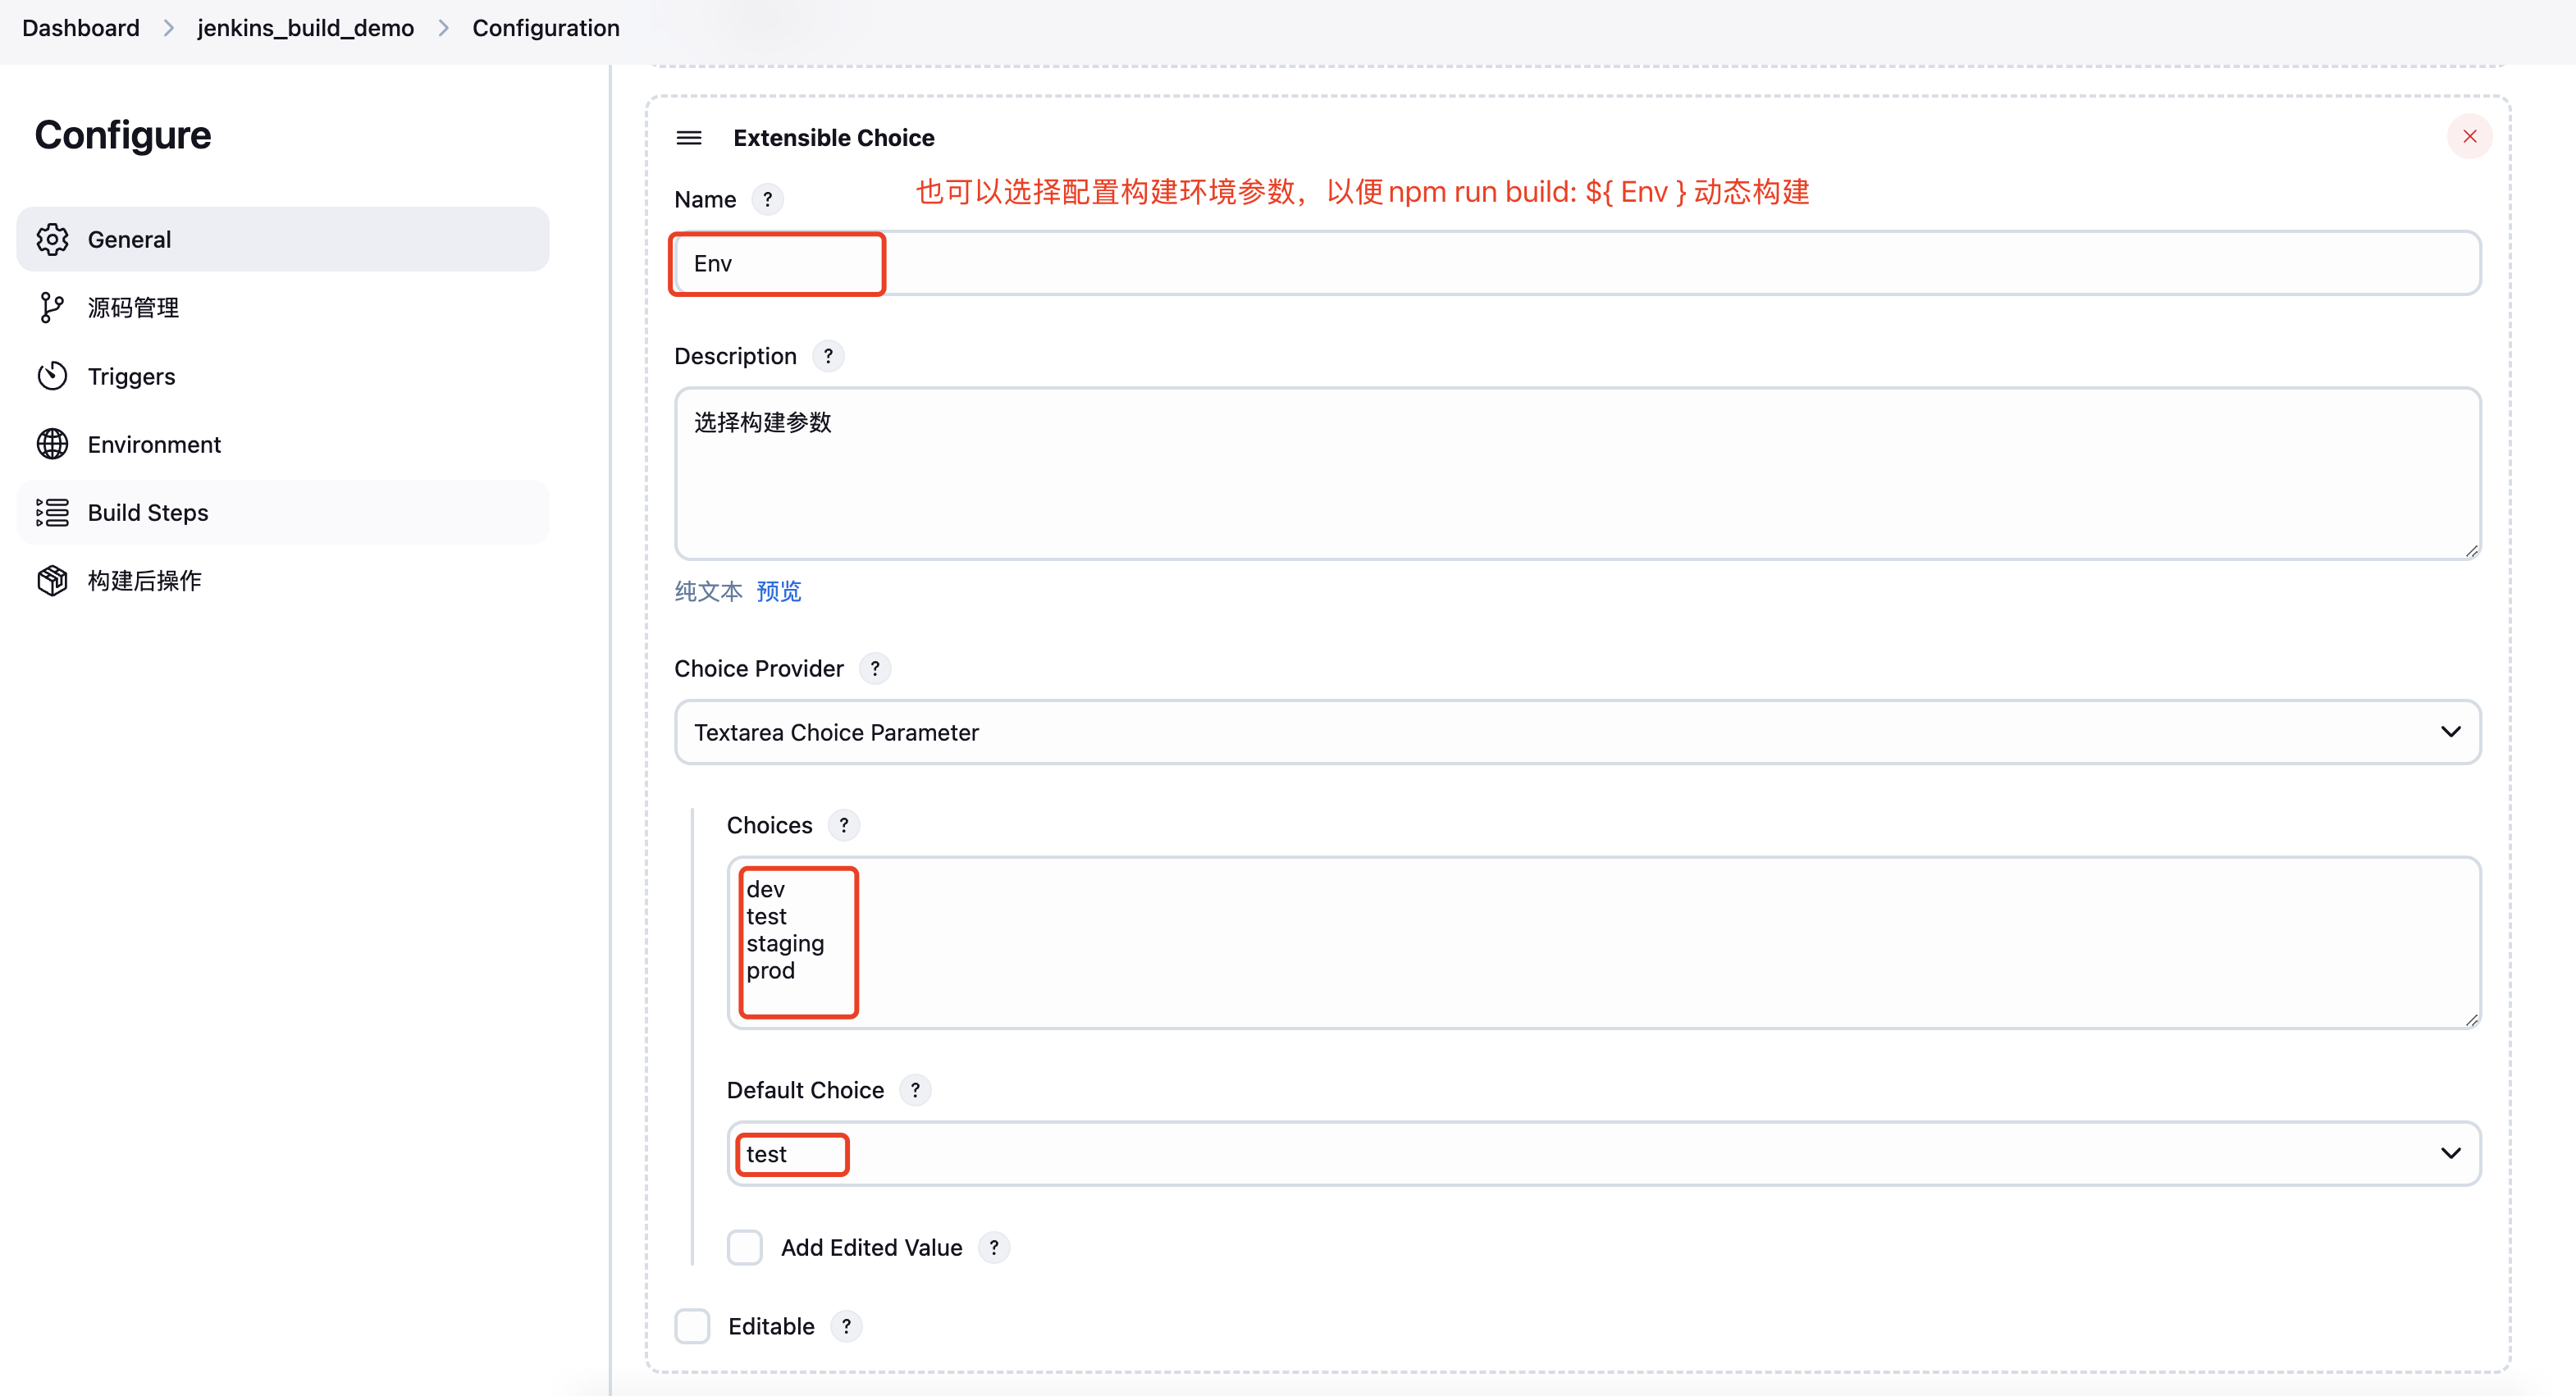The width and height of the screenshot is (2576, 1396).
Task: Open help for Name field
Action: click(767, 199)
